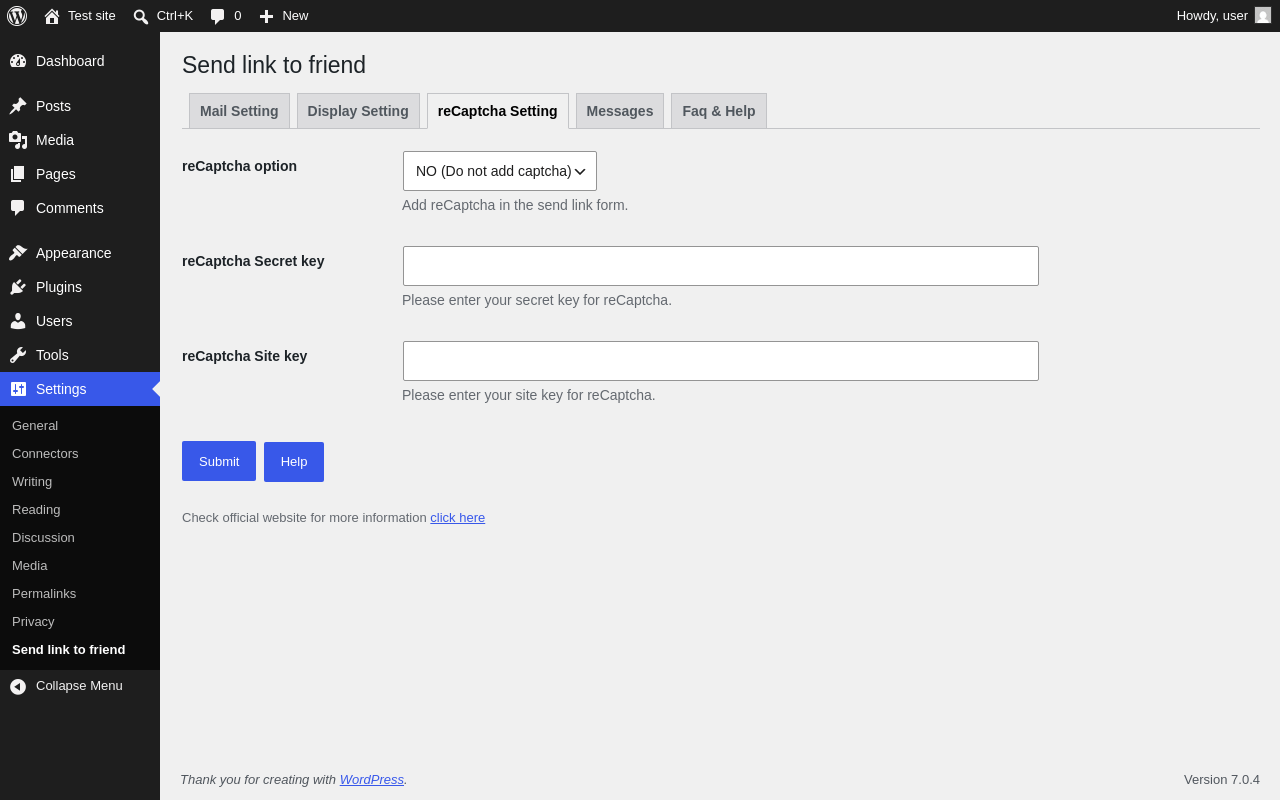The image size is (1280, 800).
Task: Open the Users menu label
Action: click(x=54, y=321)
